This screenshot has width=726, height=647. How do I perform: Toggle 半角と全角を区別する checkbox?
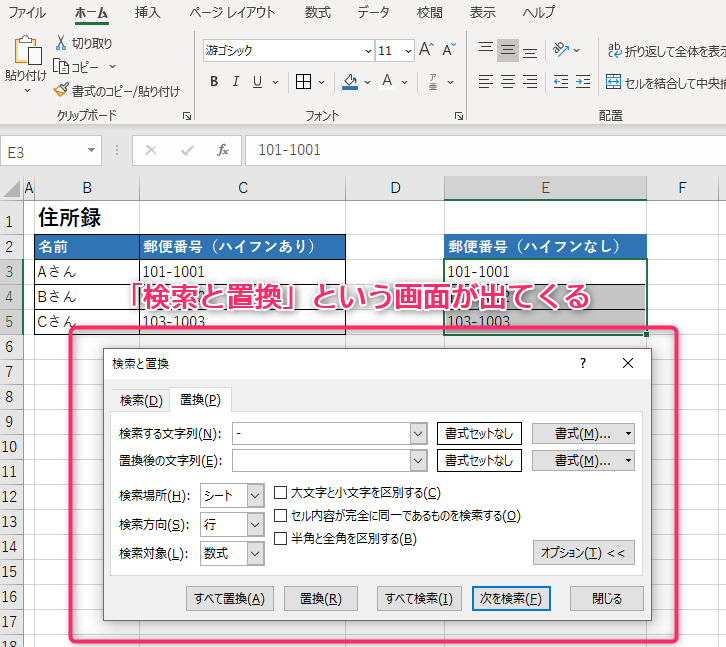(281, 539)
